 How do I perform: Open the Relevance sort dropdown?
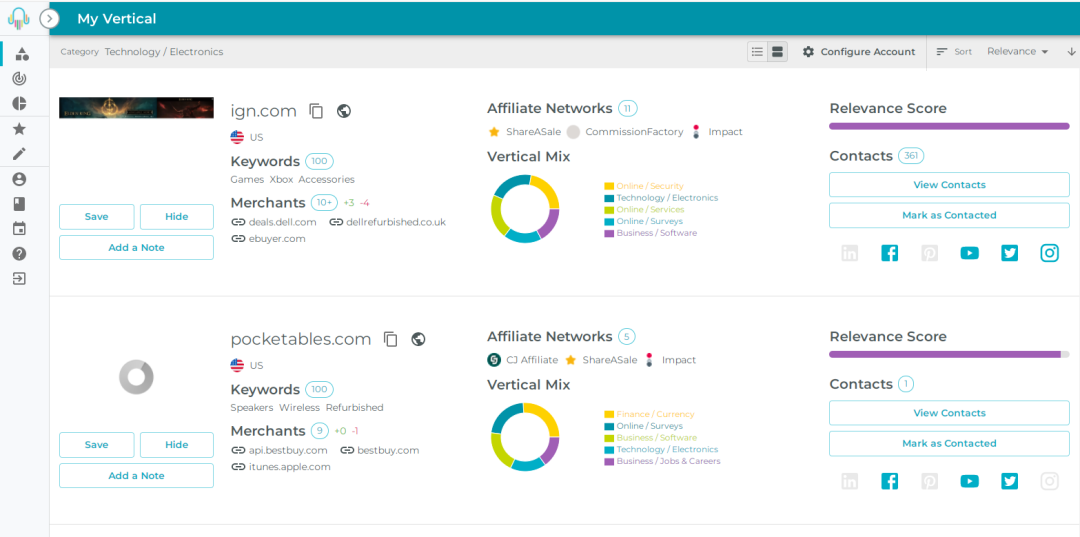(1017, 52)
